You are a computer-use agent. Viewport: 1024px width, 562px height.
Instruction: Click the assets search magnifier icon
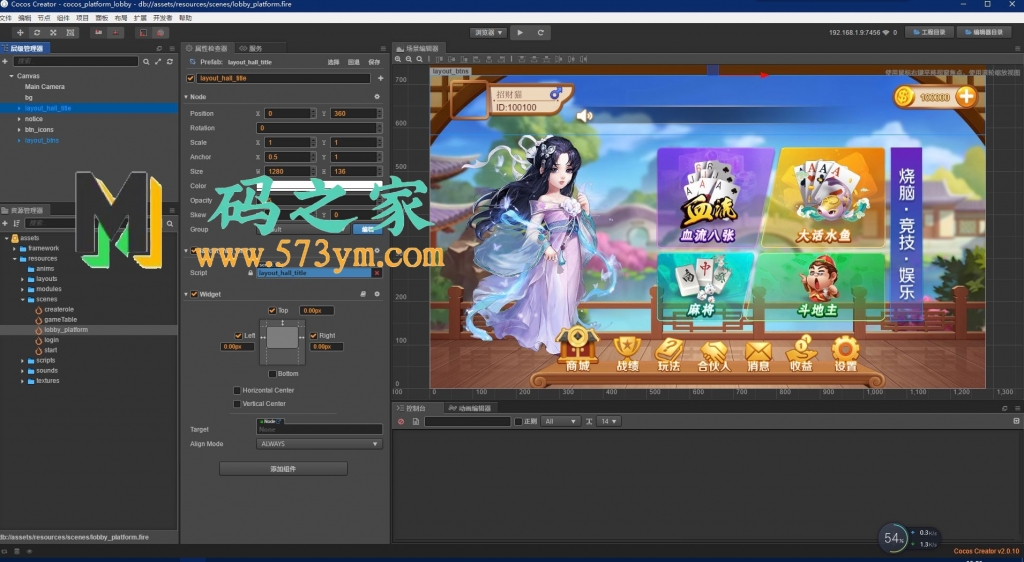click(170, 223)
